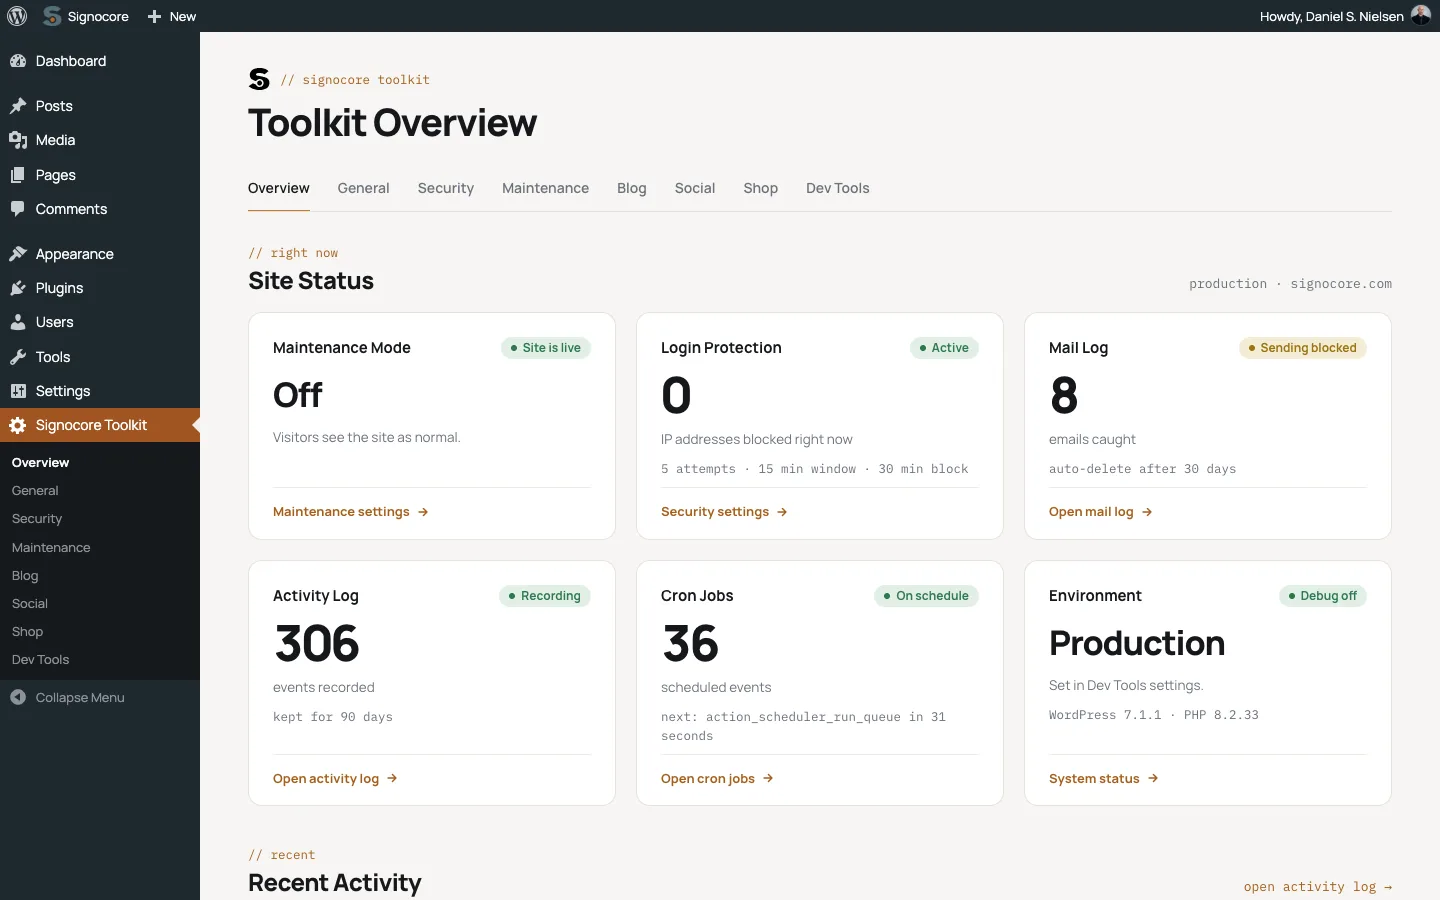Open Security submenu item in sidebar
Image resolution: width=1440 pixels, height=900 pixels.
click(37, 519)
